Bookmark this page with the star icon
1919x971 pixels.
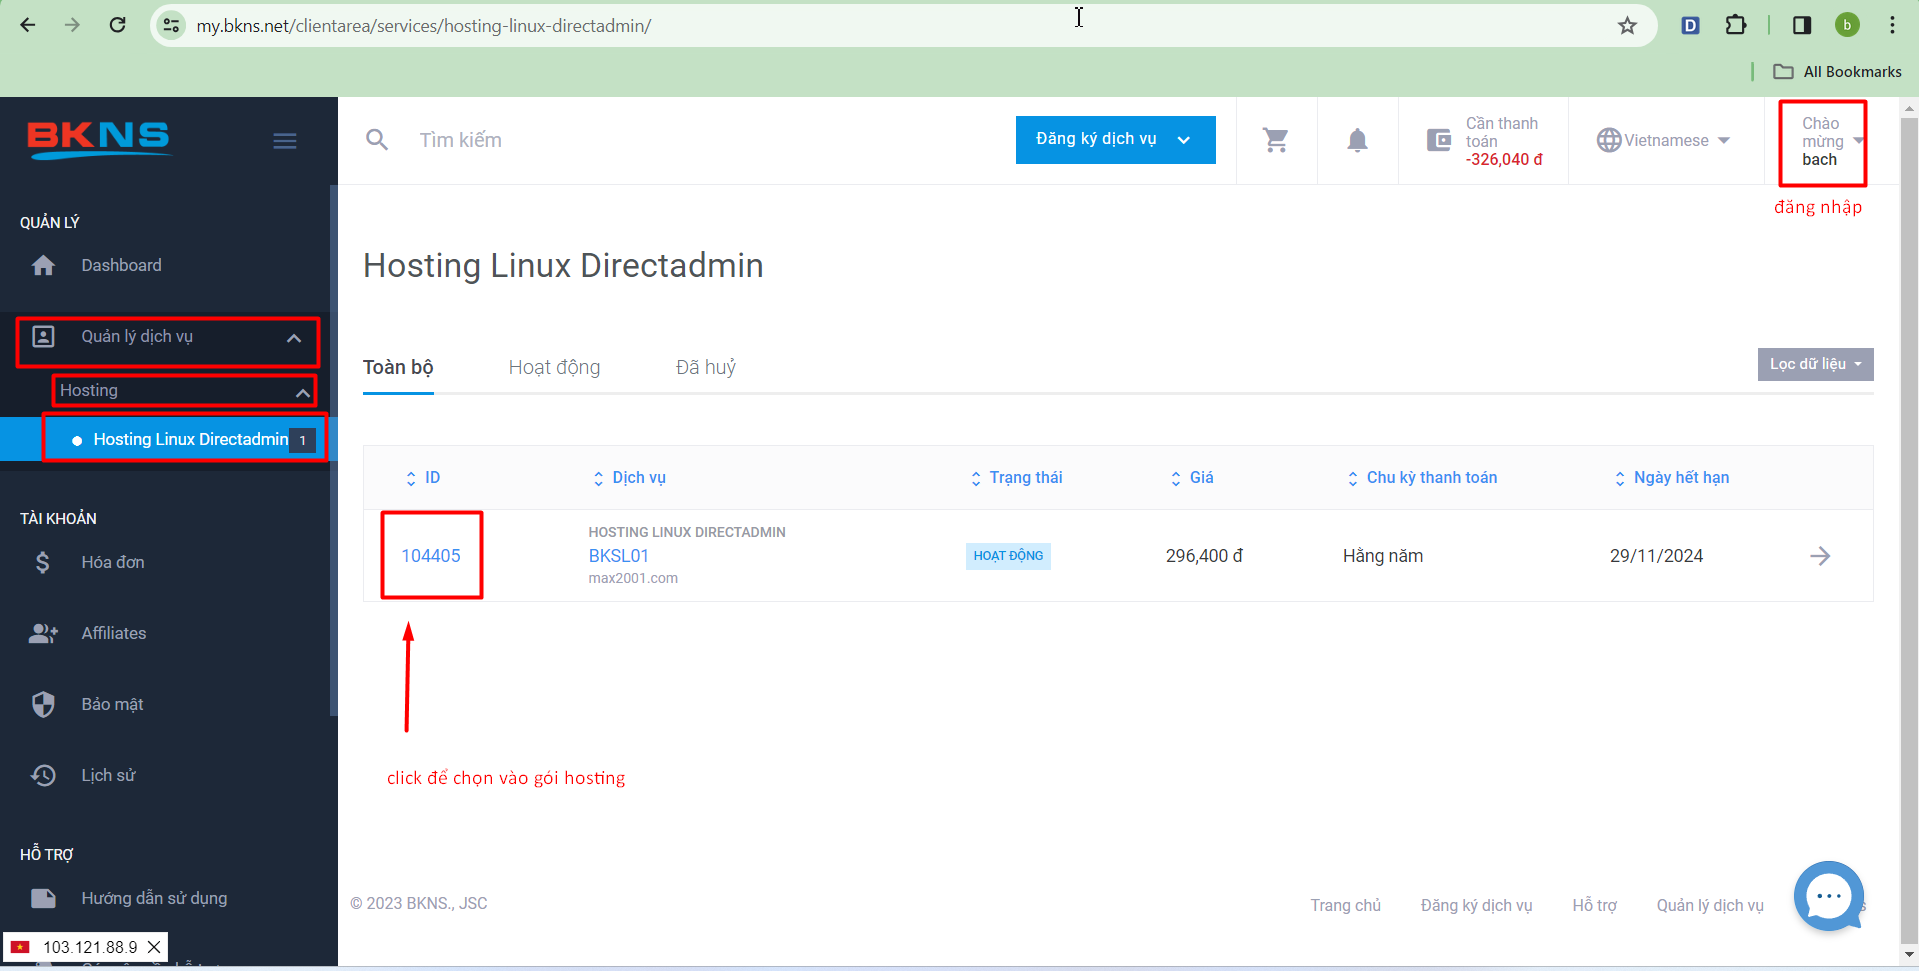pyautogui.click(x=1627, y=25)
